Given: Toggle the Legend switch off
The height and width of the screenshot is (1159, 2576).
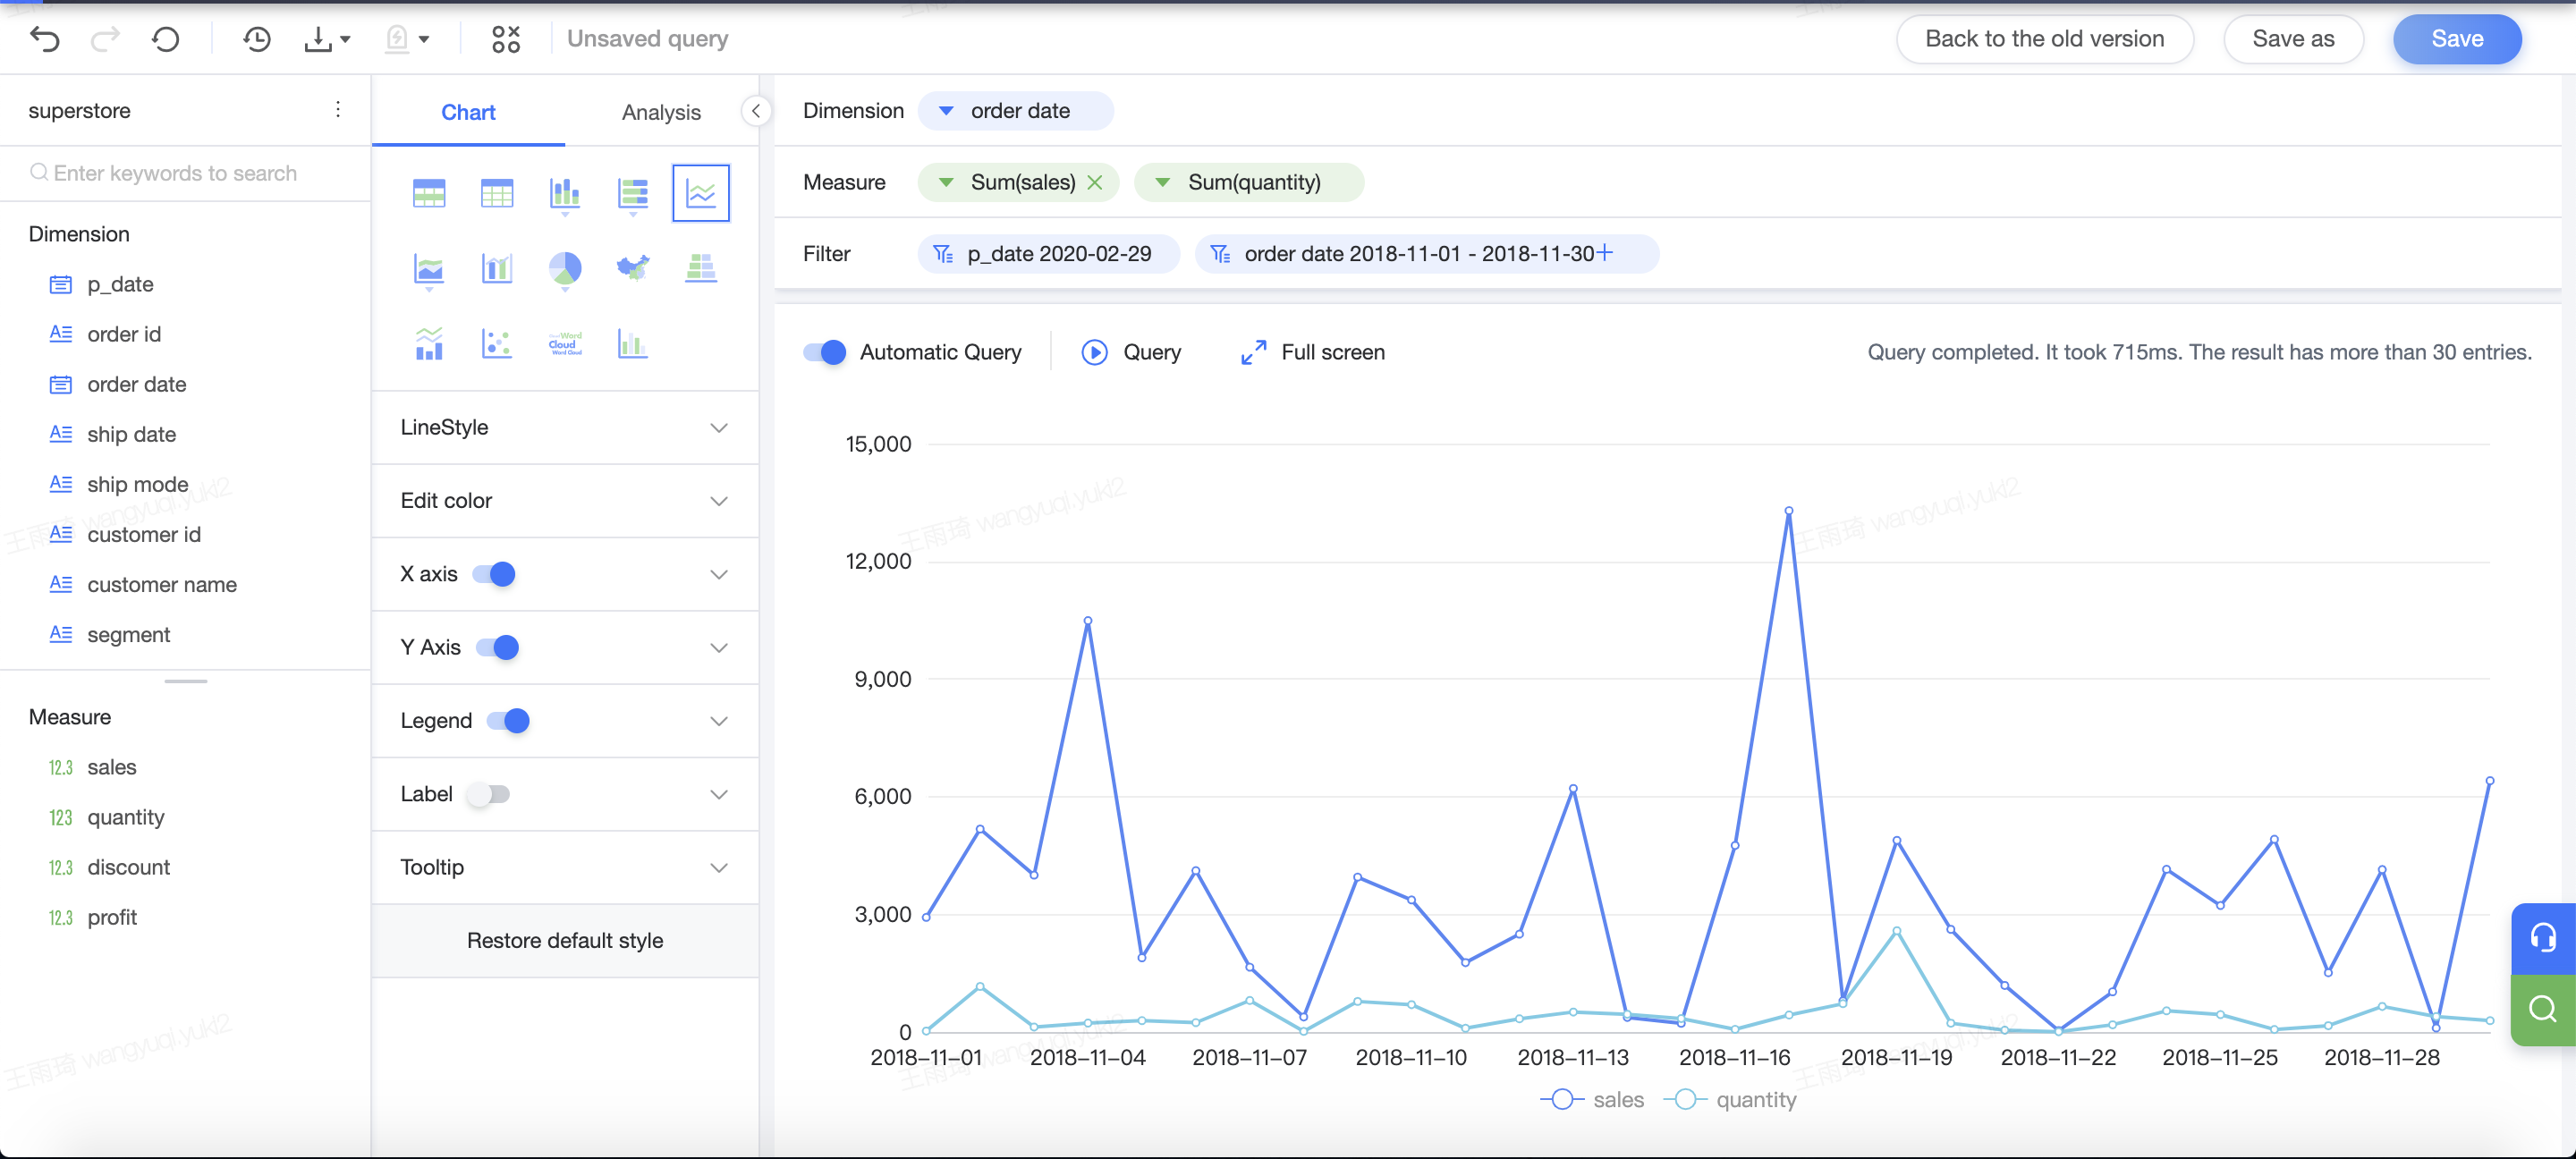Looking at the screenshot, I should pos(508,720).
